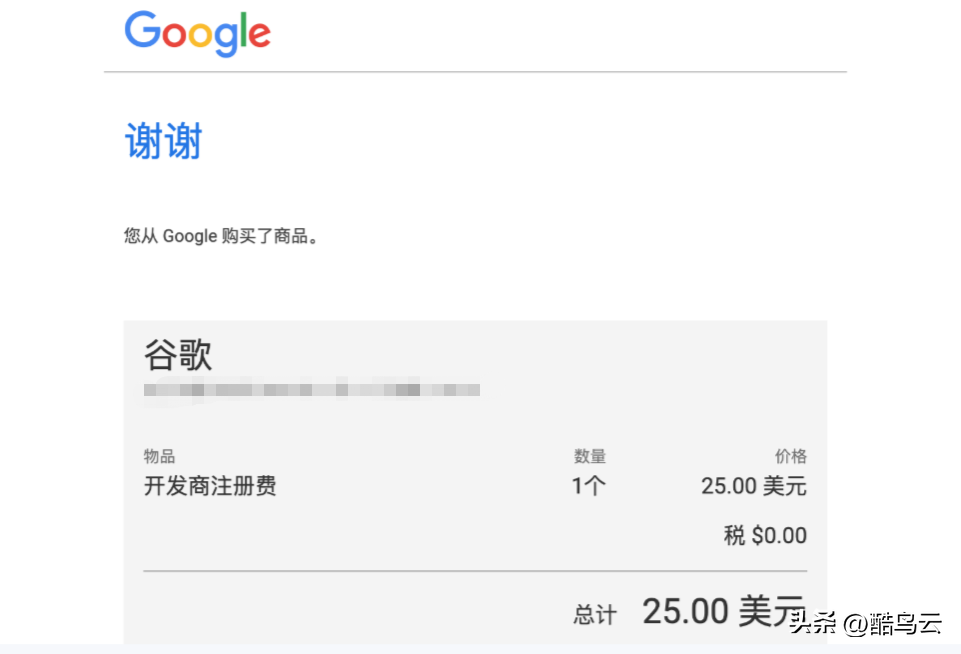This screenshot has width=961, height=654.
Task: Click the large total 25.00 美元
Action: [x=722, y=611]
